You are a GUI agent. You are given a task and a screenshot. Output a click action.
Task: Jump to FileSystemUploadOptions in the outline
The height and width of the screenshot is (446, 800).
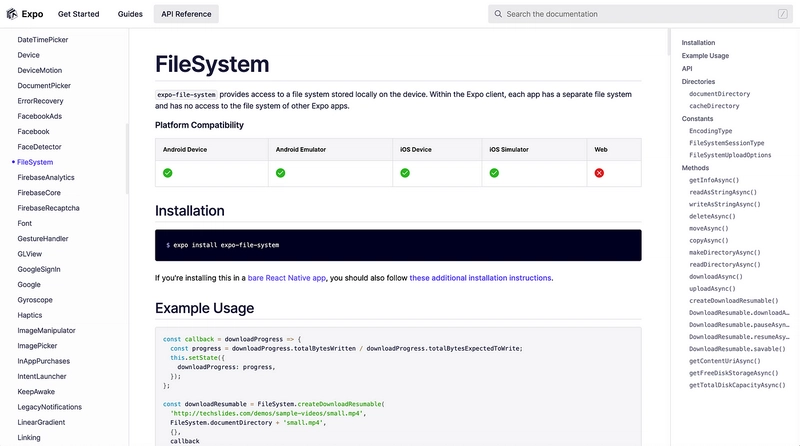pos(730,155)
